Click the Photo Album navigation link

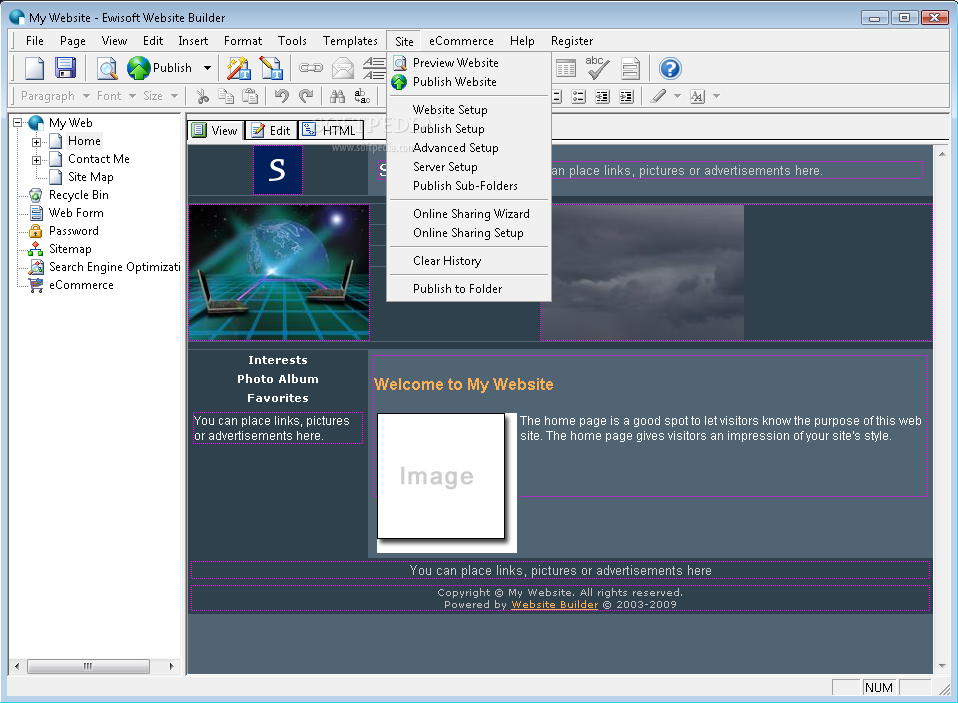point(278,379)
